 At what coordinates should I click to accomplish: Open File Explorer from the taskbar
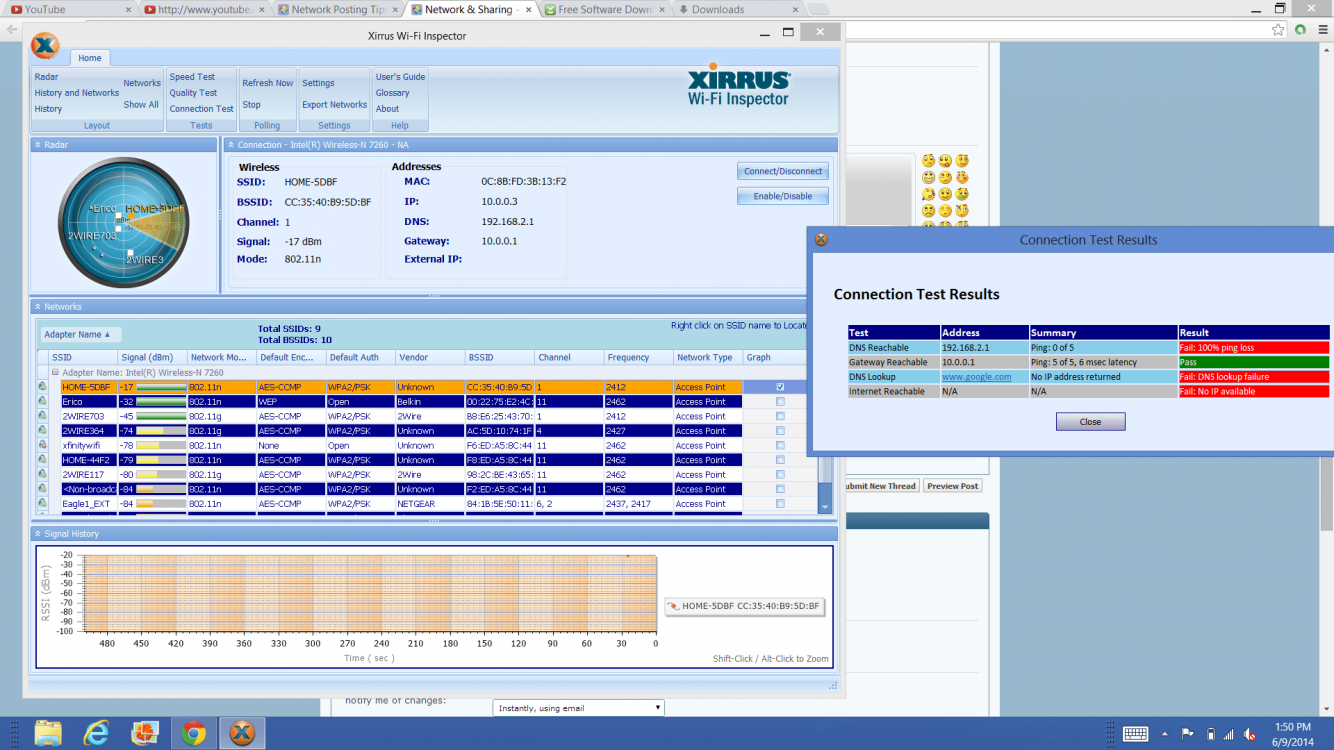[48, 733]
